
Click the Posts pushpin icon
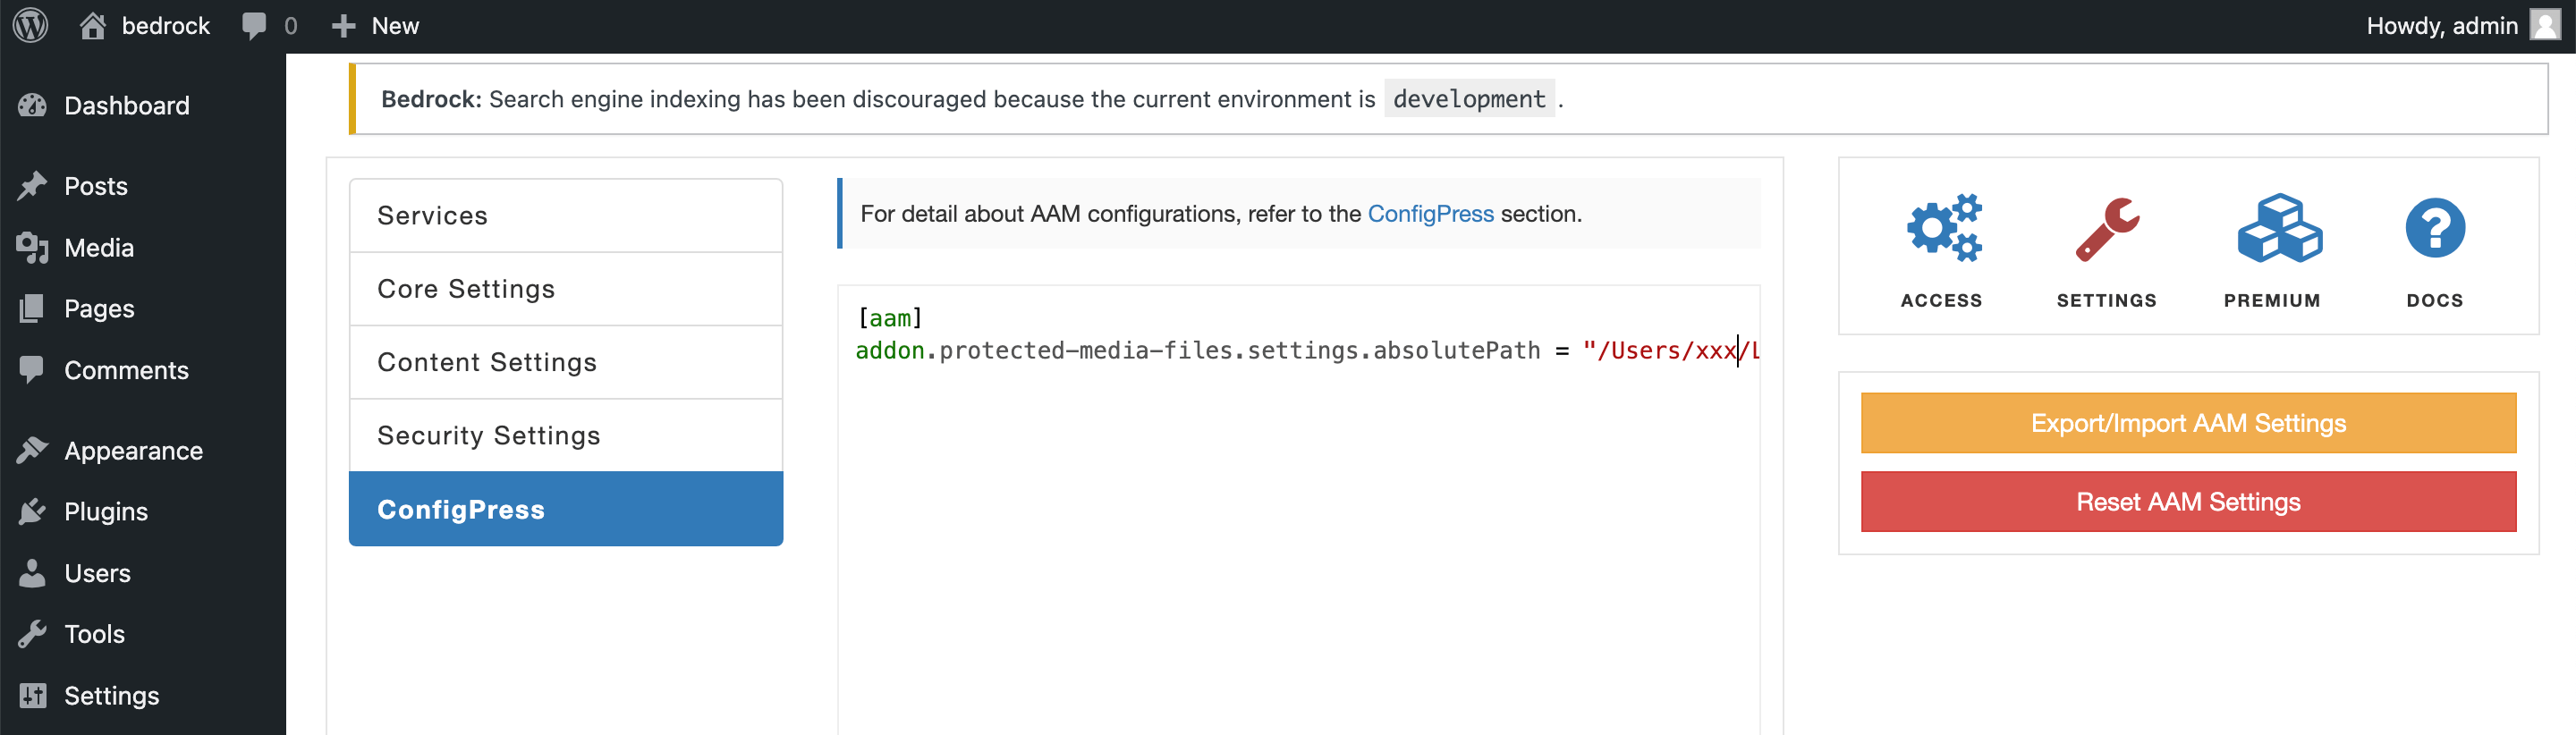pyautogui.click(x=33, y=186)
